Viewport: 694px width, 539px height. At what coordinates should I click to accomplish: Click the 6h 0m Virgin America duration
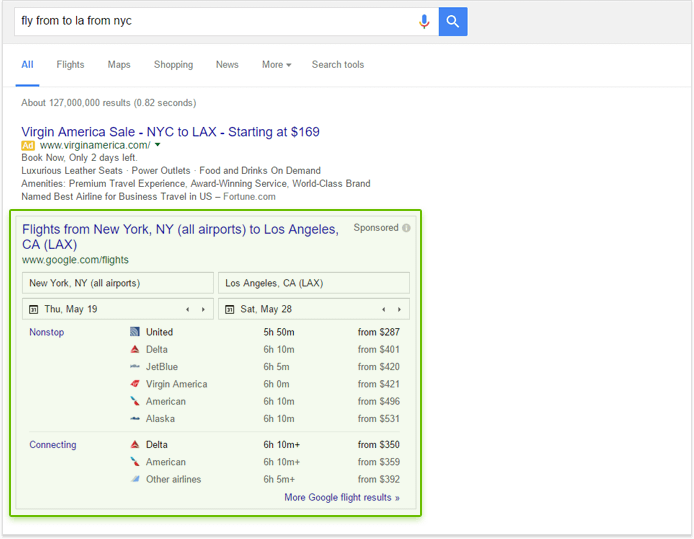[276, 384]
